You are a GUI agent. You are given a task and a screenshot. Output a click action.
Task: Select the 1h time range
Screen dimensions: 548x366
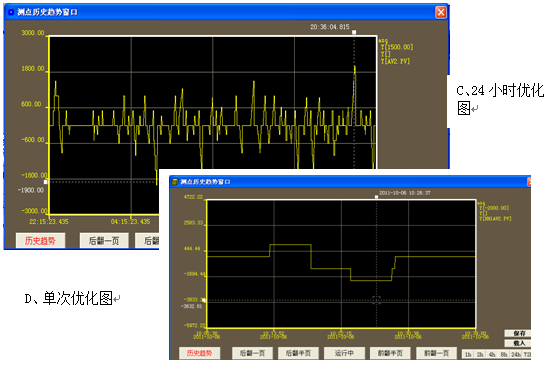468,354
